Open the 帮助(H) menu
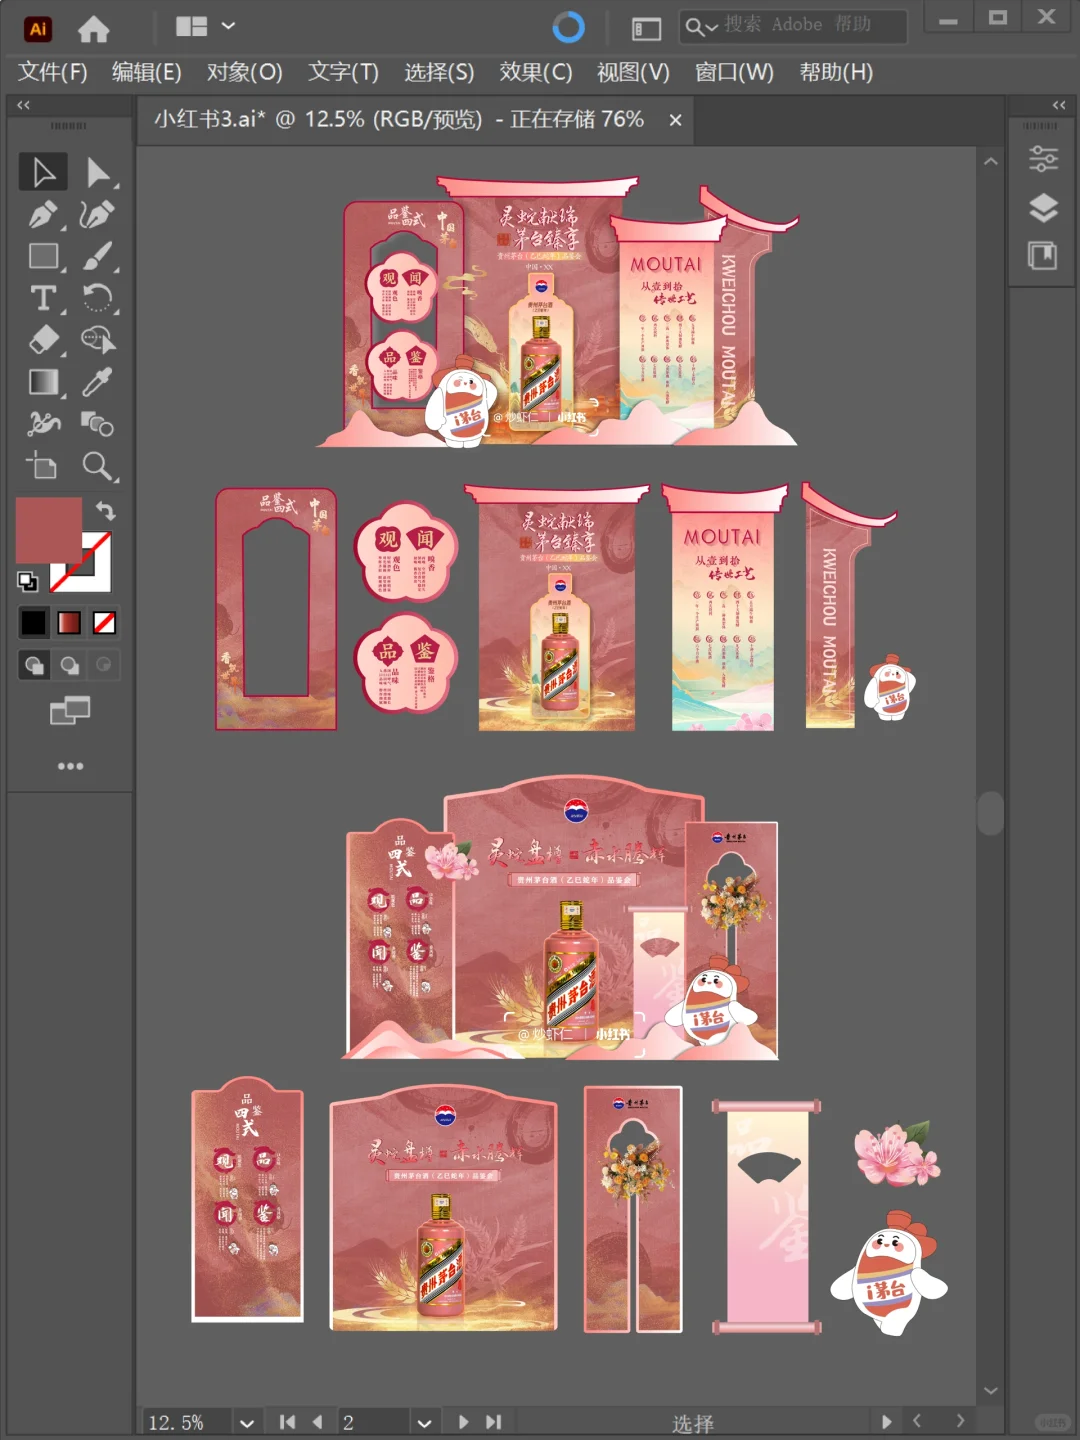This screenshot has height=1440, width=1080. 836,72
